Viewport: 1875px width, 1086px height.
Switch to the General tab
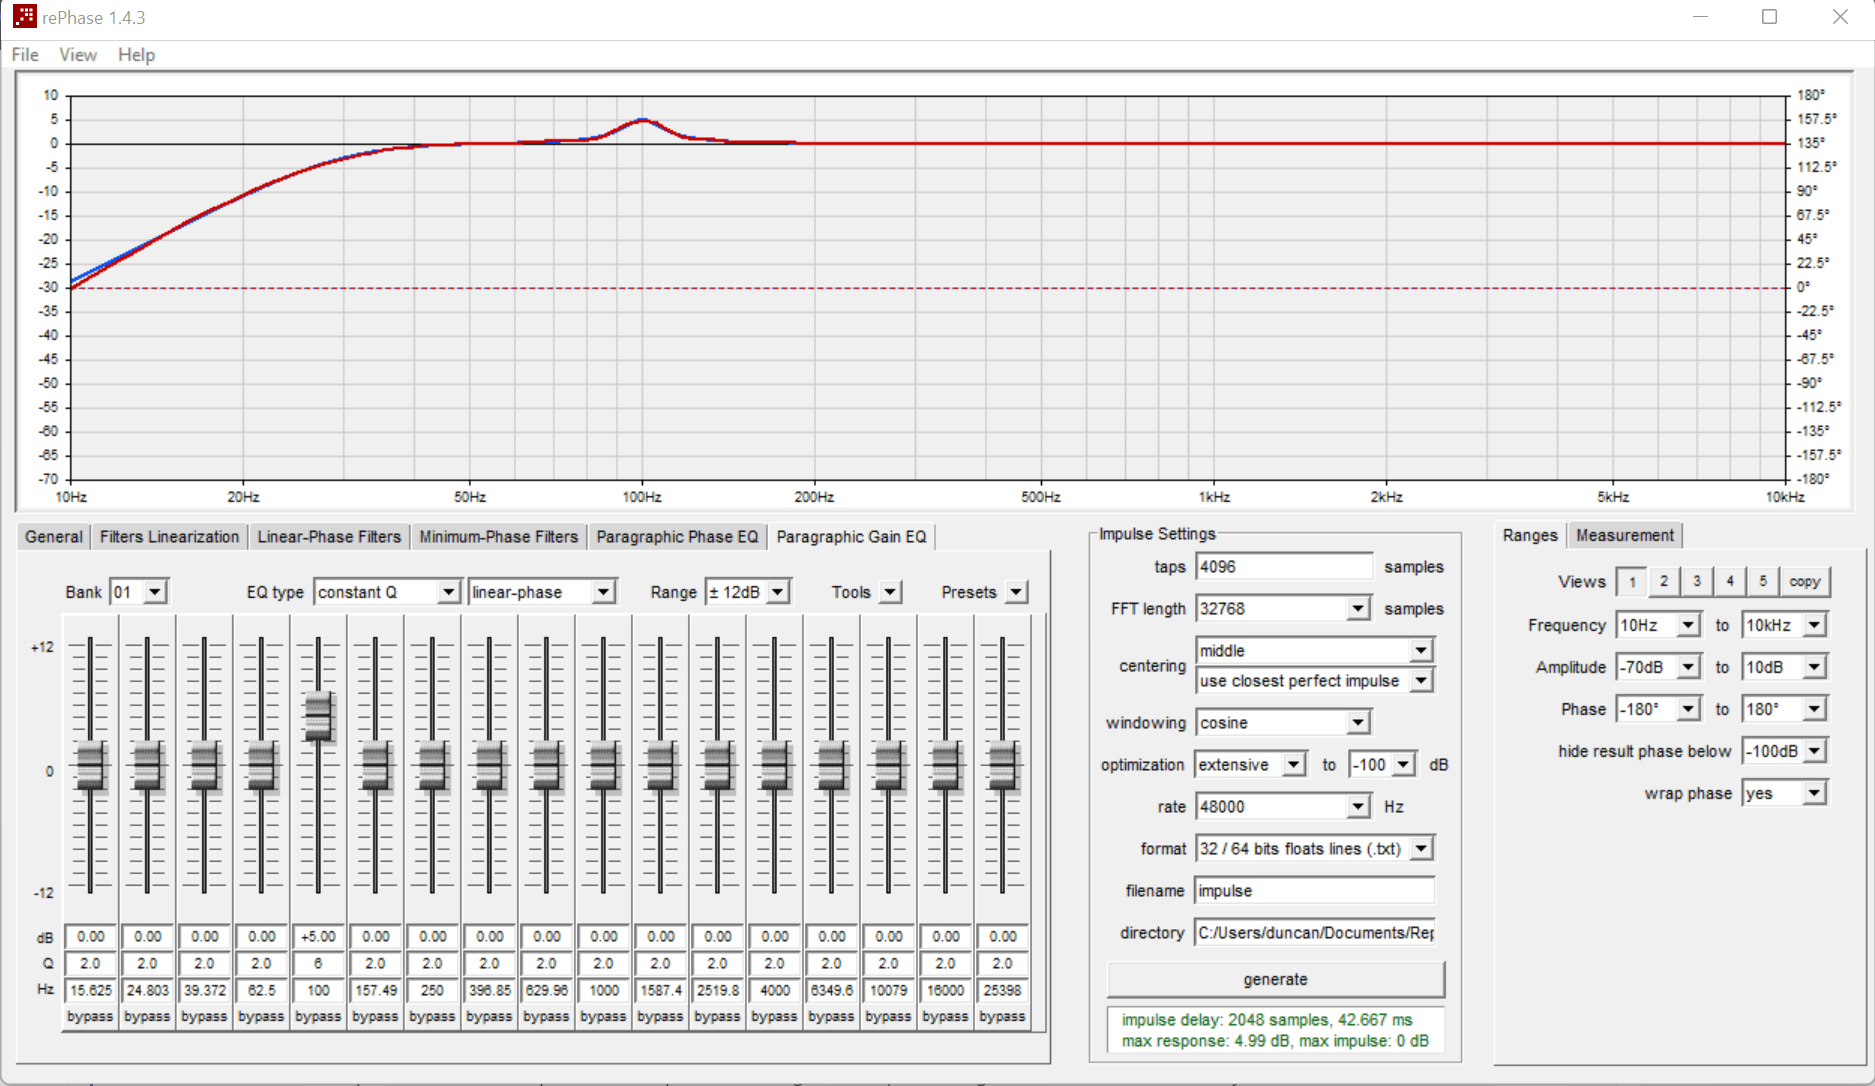pyautogui.click(x=54, y=537)
